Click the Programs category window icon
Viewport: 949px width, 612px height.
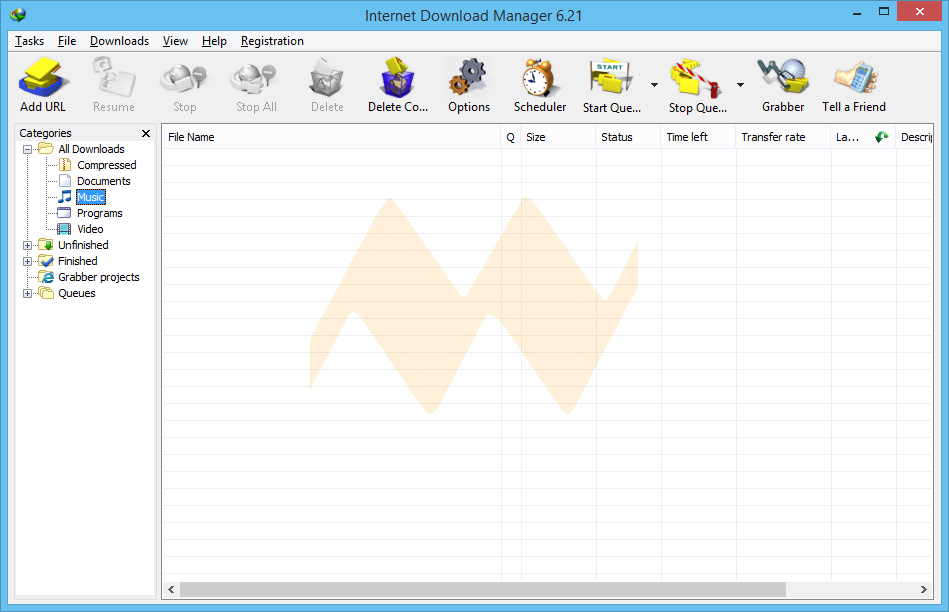(x=64, y=213)
